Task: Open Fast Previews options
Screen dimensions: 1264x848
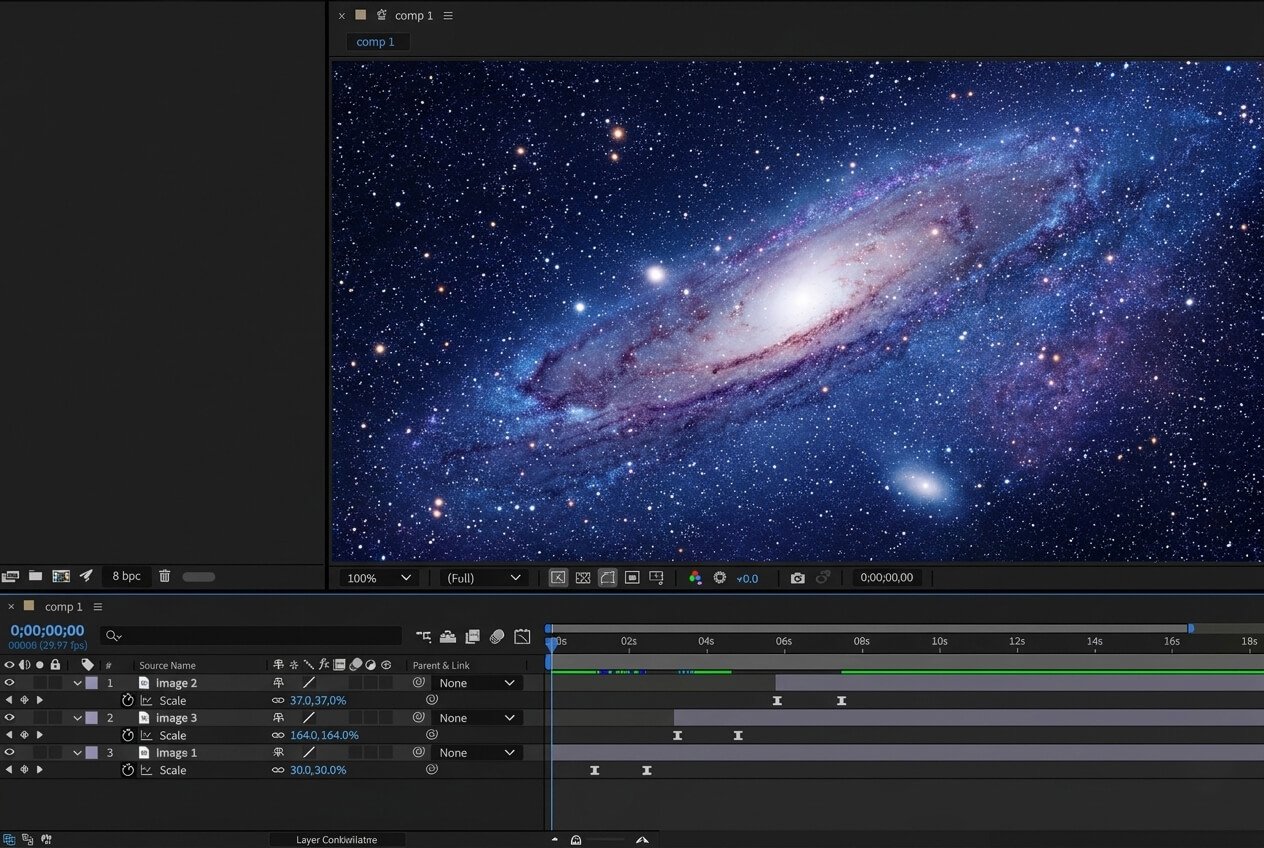Action: pos(720,577)
